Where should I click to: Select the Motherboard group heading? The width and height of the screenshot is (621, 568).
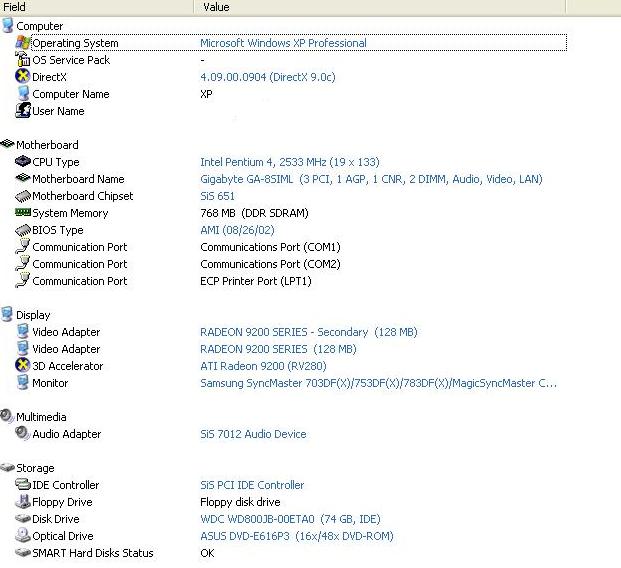click(x=46, y=145)
